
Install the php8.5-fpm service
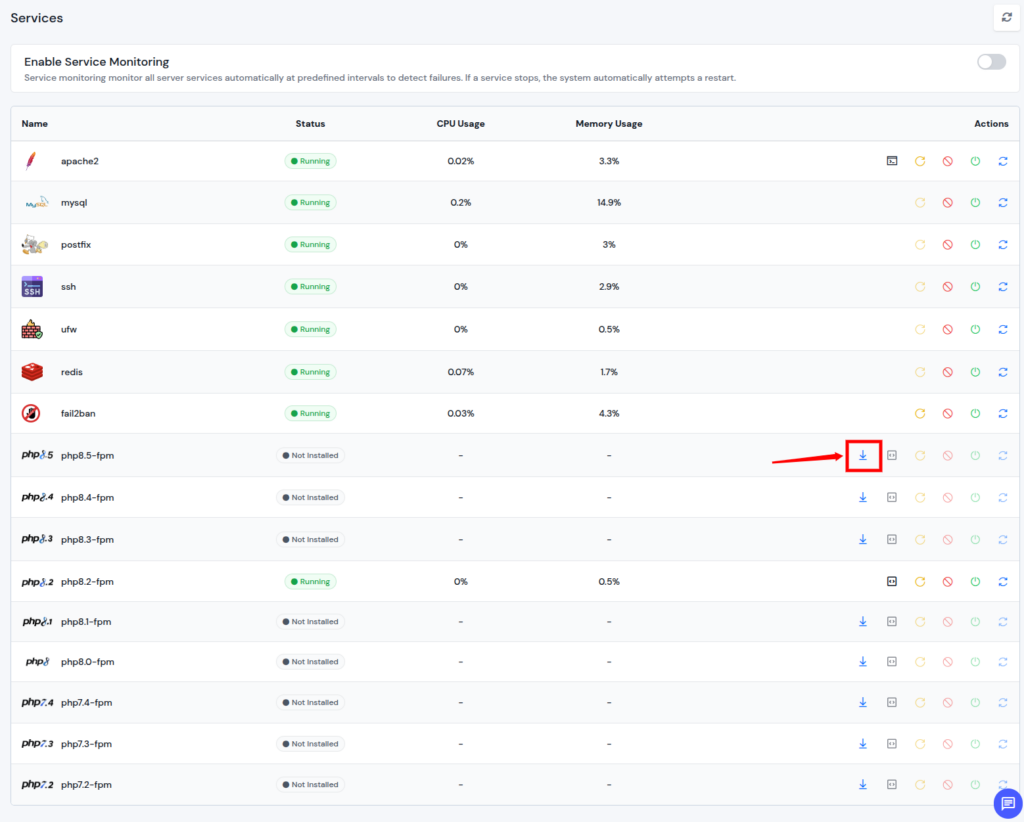click(863, 455)
